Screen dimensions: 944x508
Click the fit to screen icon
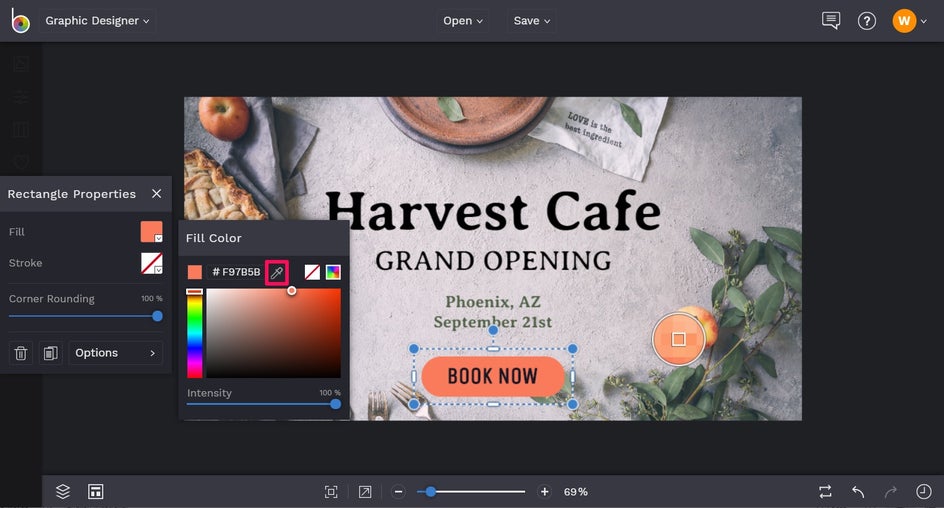point(331,492)
